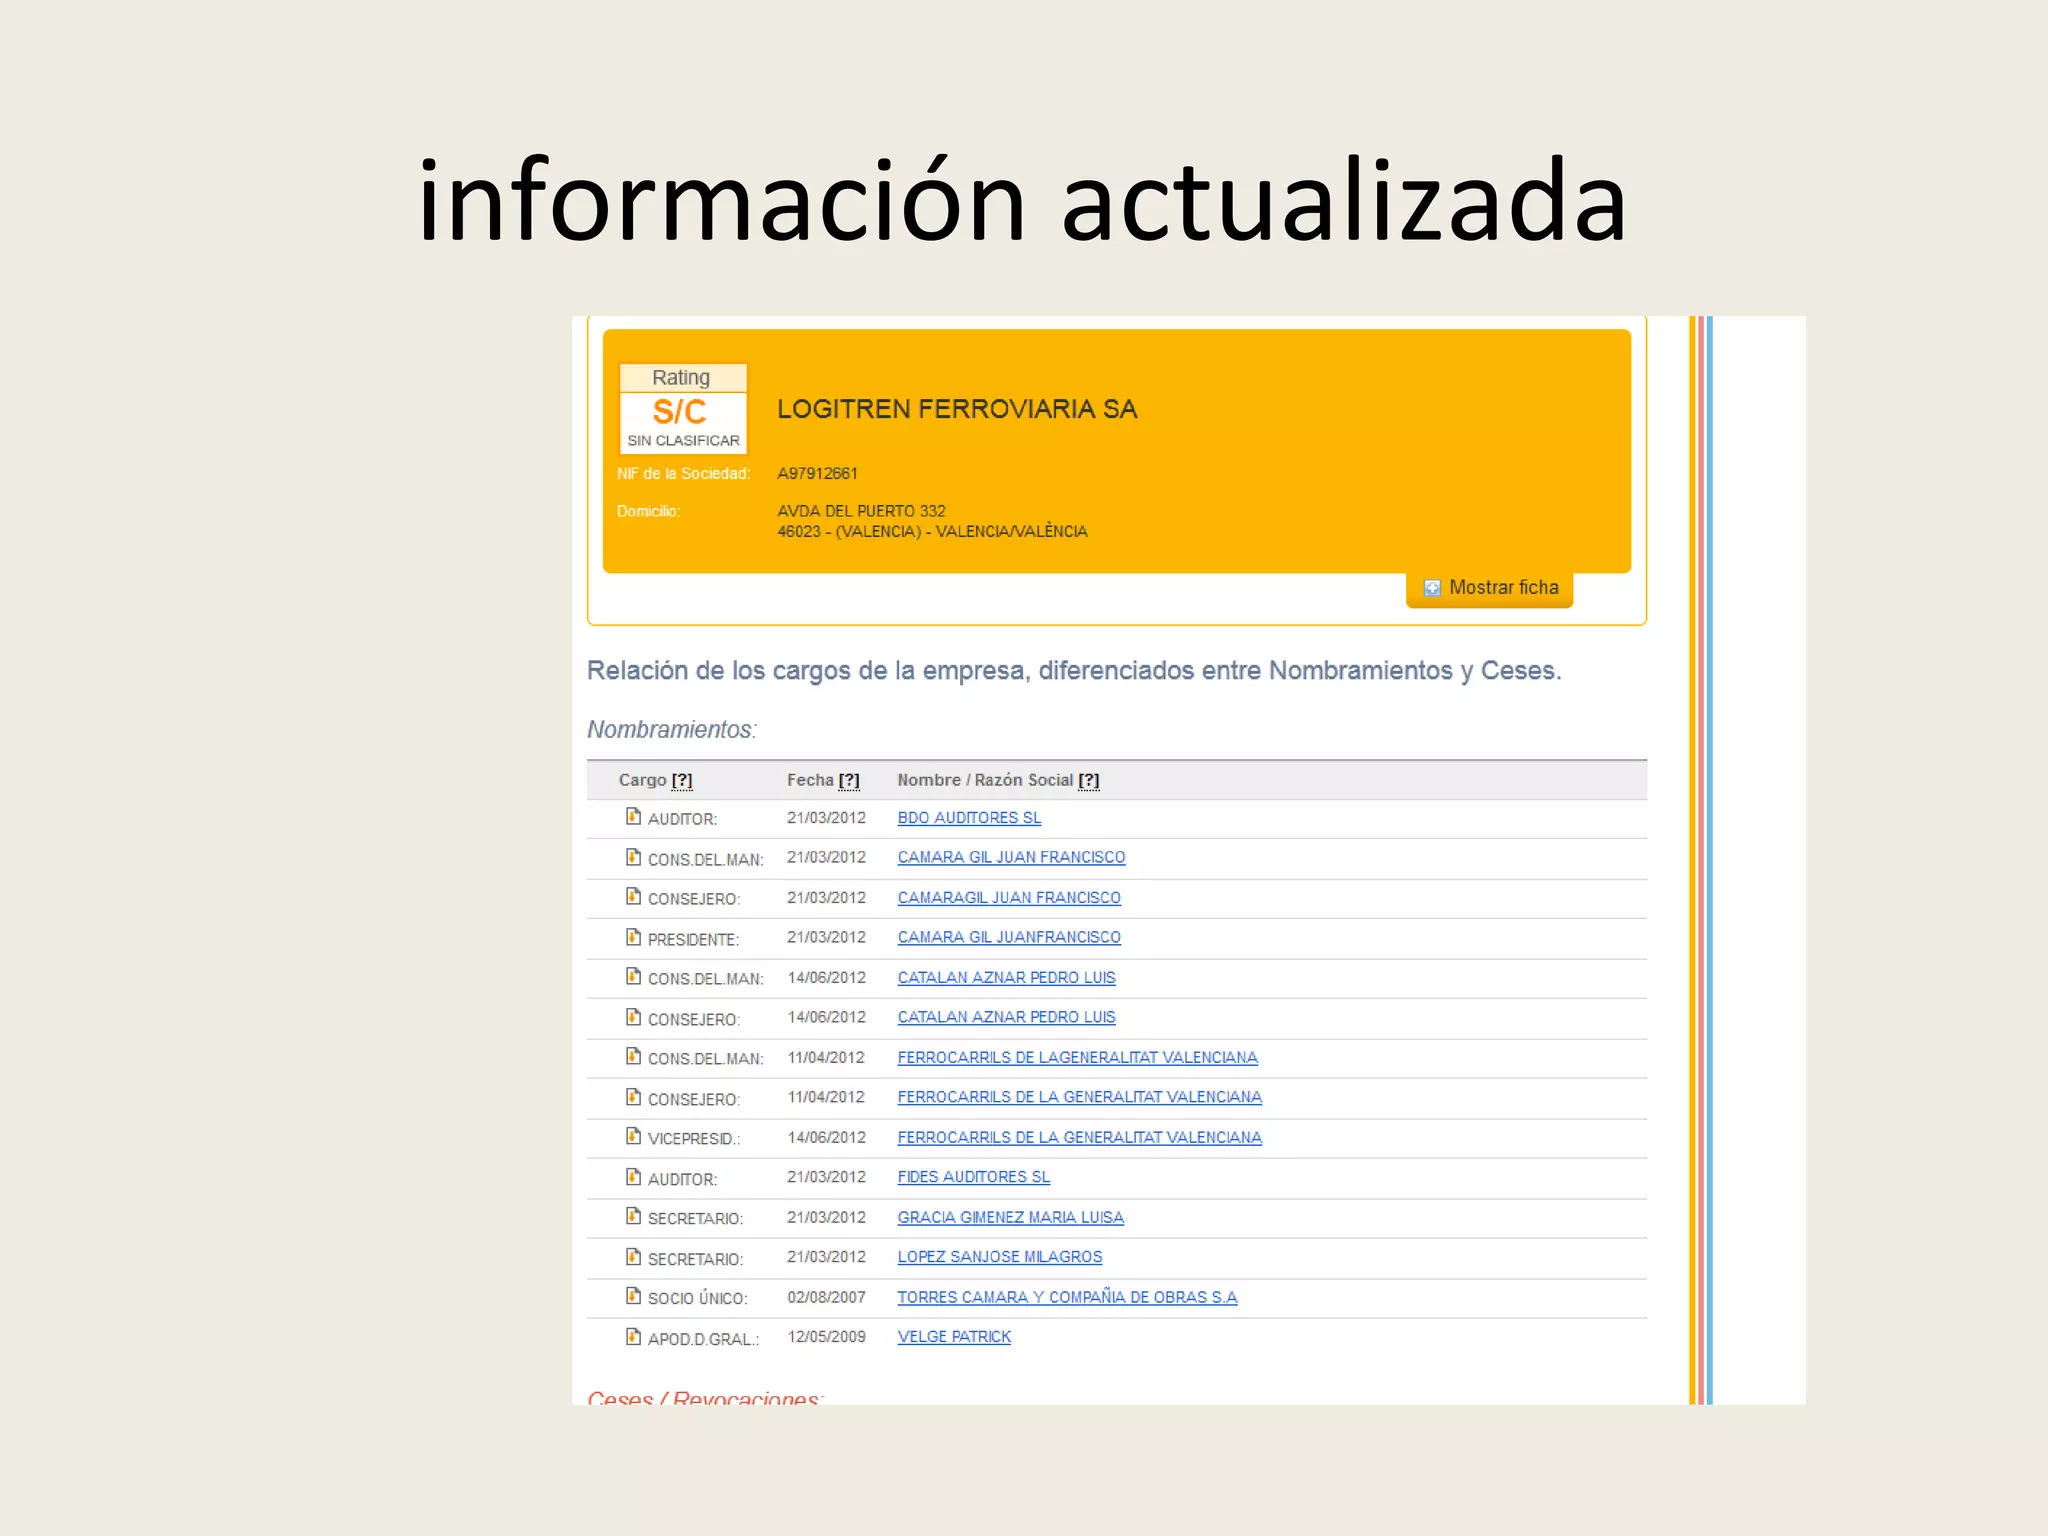Click date 12/05/2009 in APOD.D.GRAL. row
Viewport: 2048px width, 1536px height.
826,1338
